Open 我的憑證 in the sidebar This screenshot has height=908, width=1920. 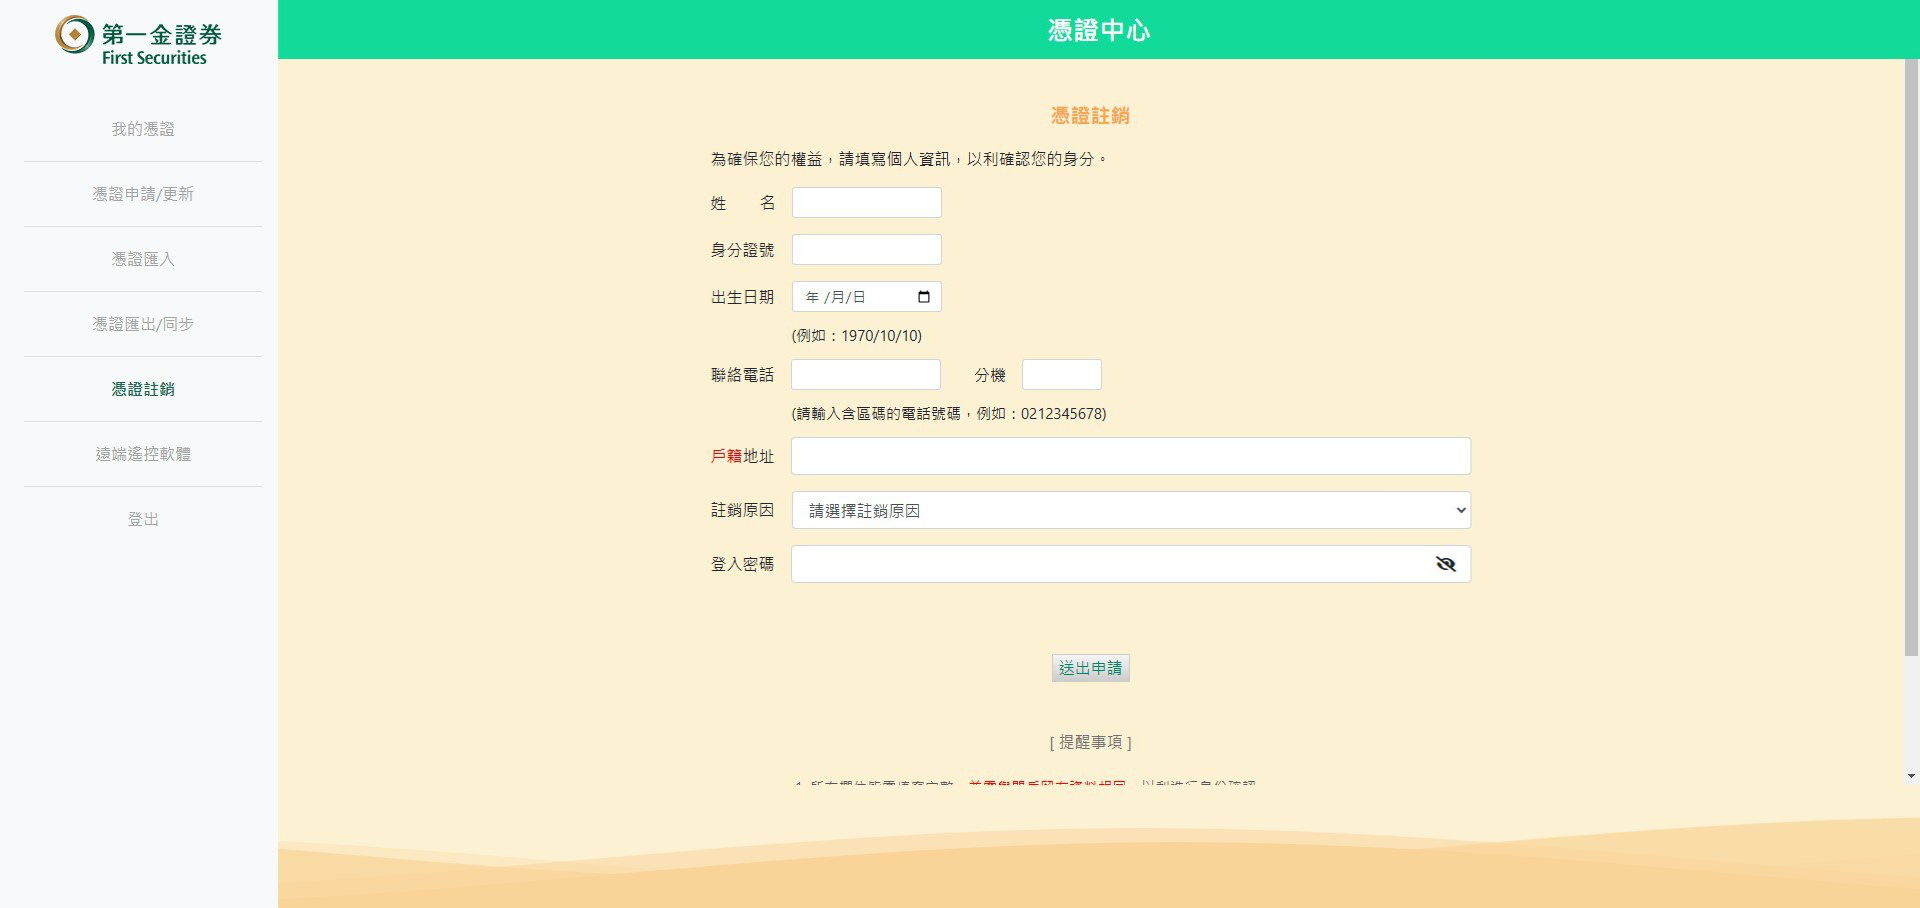click(x=143, y=129)
